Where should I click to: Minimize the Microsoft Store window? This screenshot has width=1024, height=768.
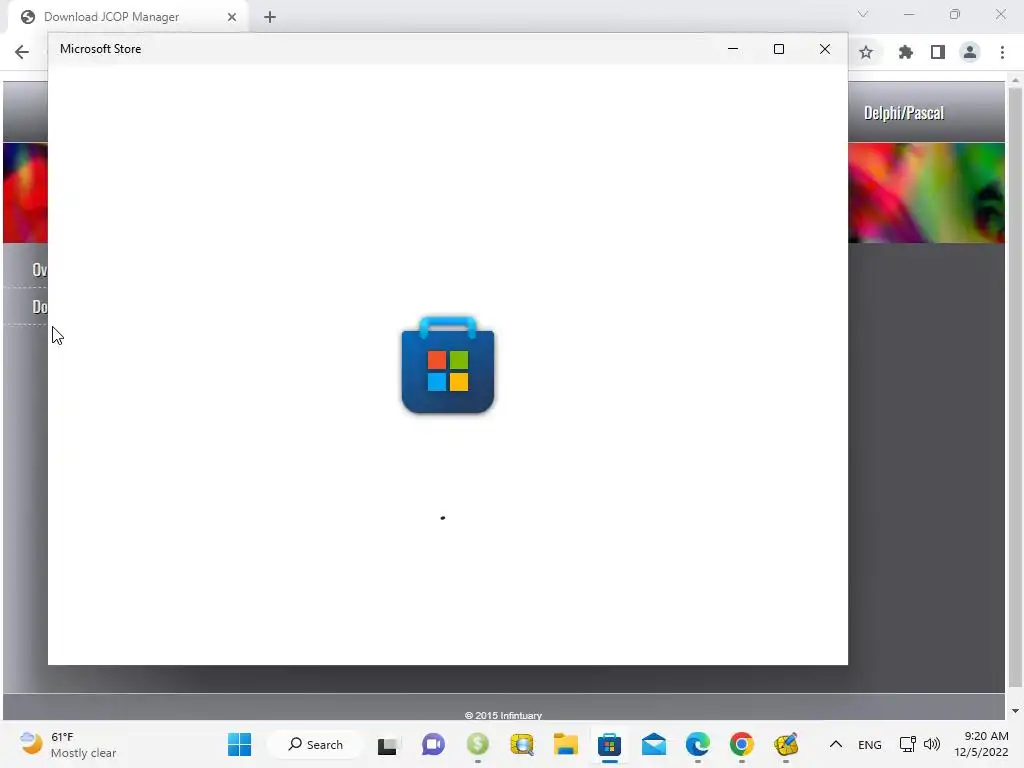[x=733, y=49]
